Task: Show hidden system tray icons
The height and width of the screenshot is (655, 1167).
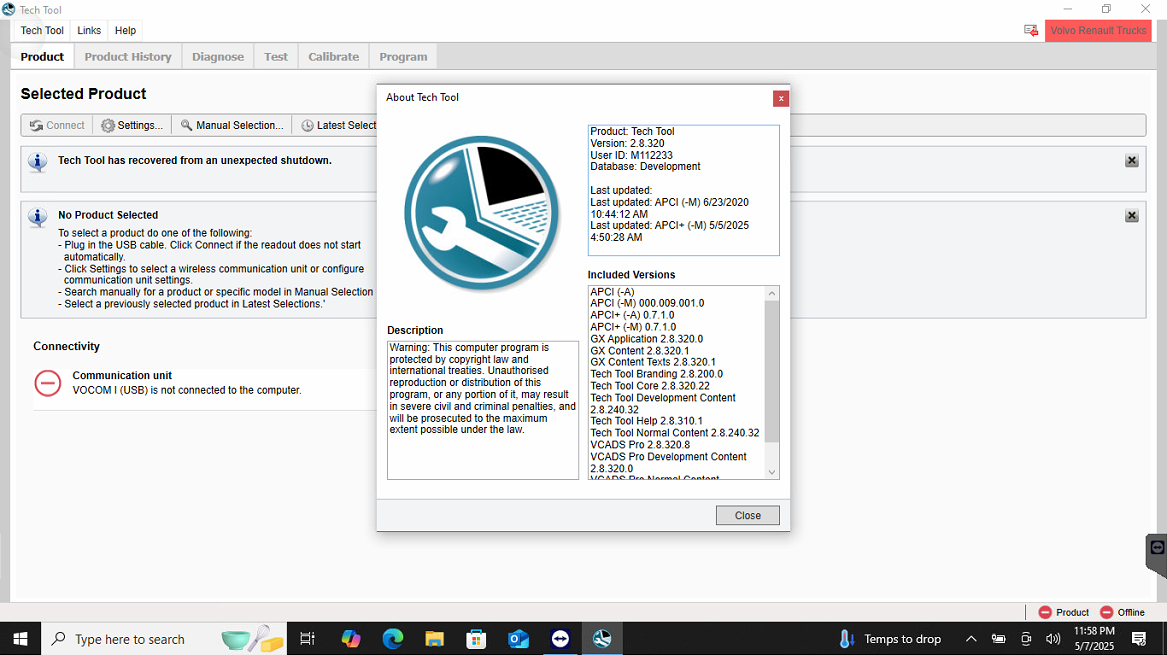Action: pyautogui.click(x=971, y=639)
